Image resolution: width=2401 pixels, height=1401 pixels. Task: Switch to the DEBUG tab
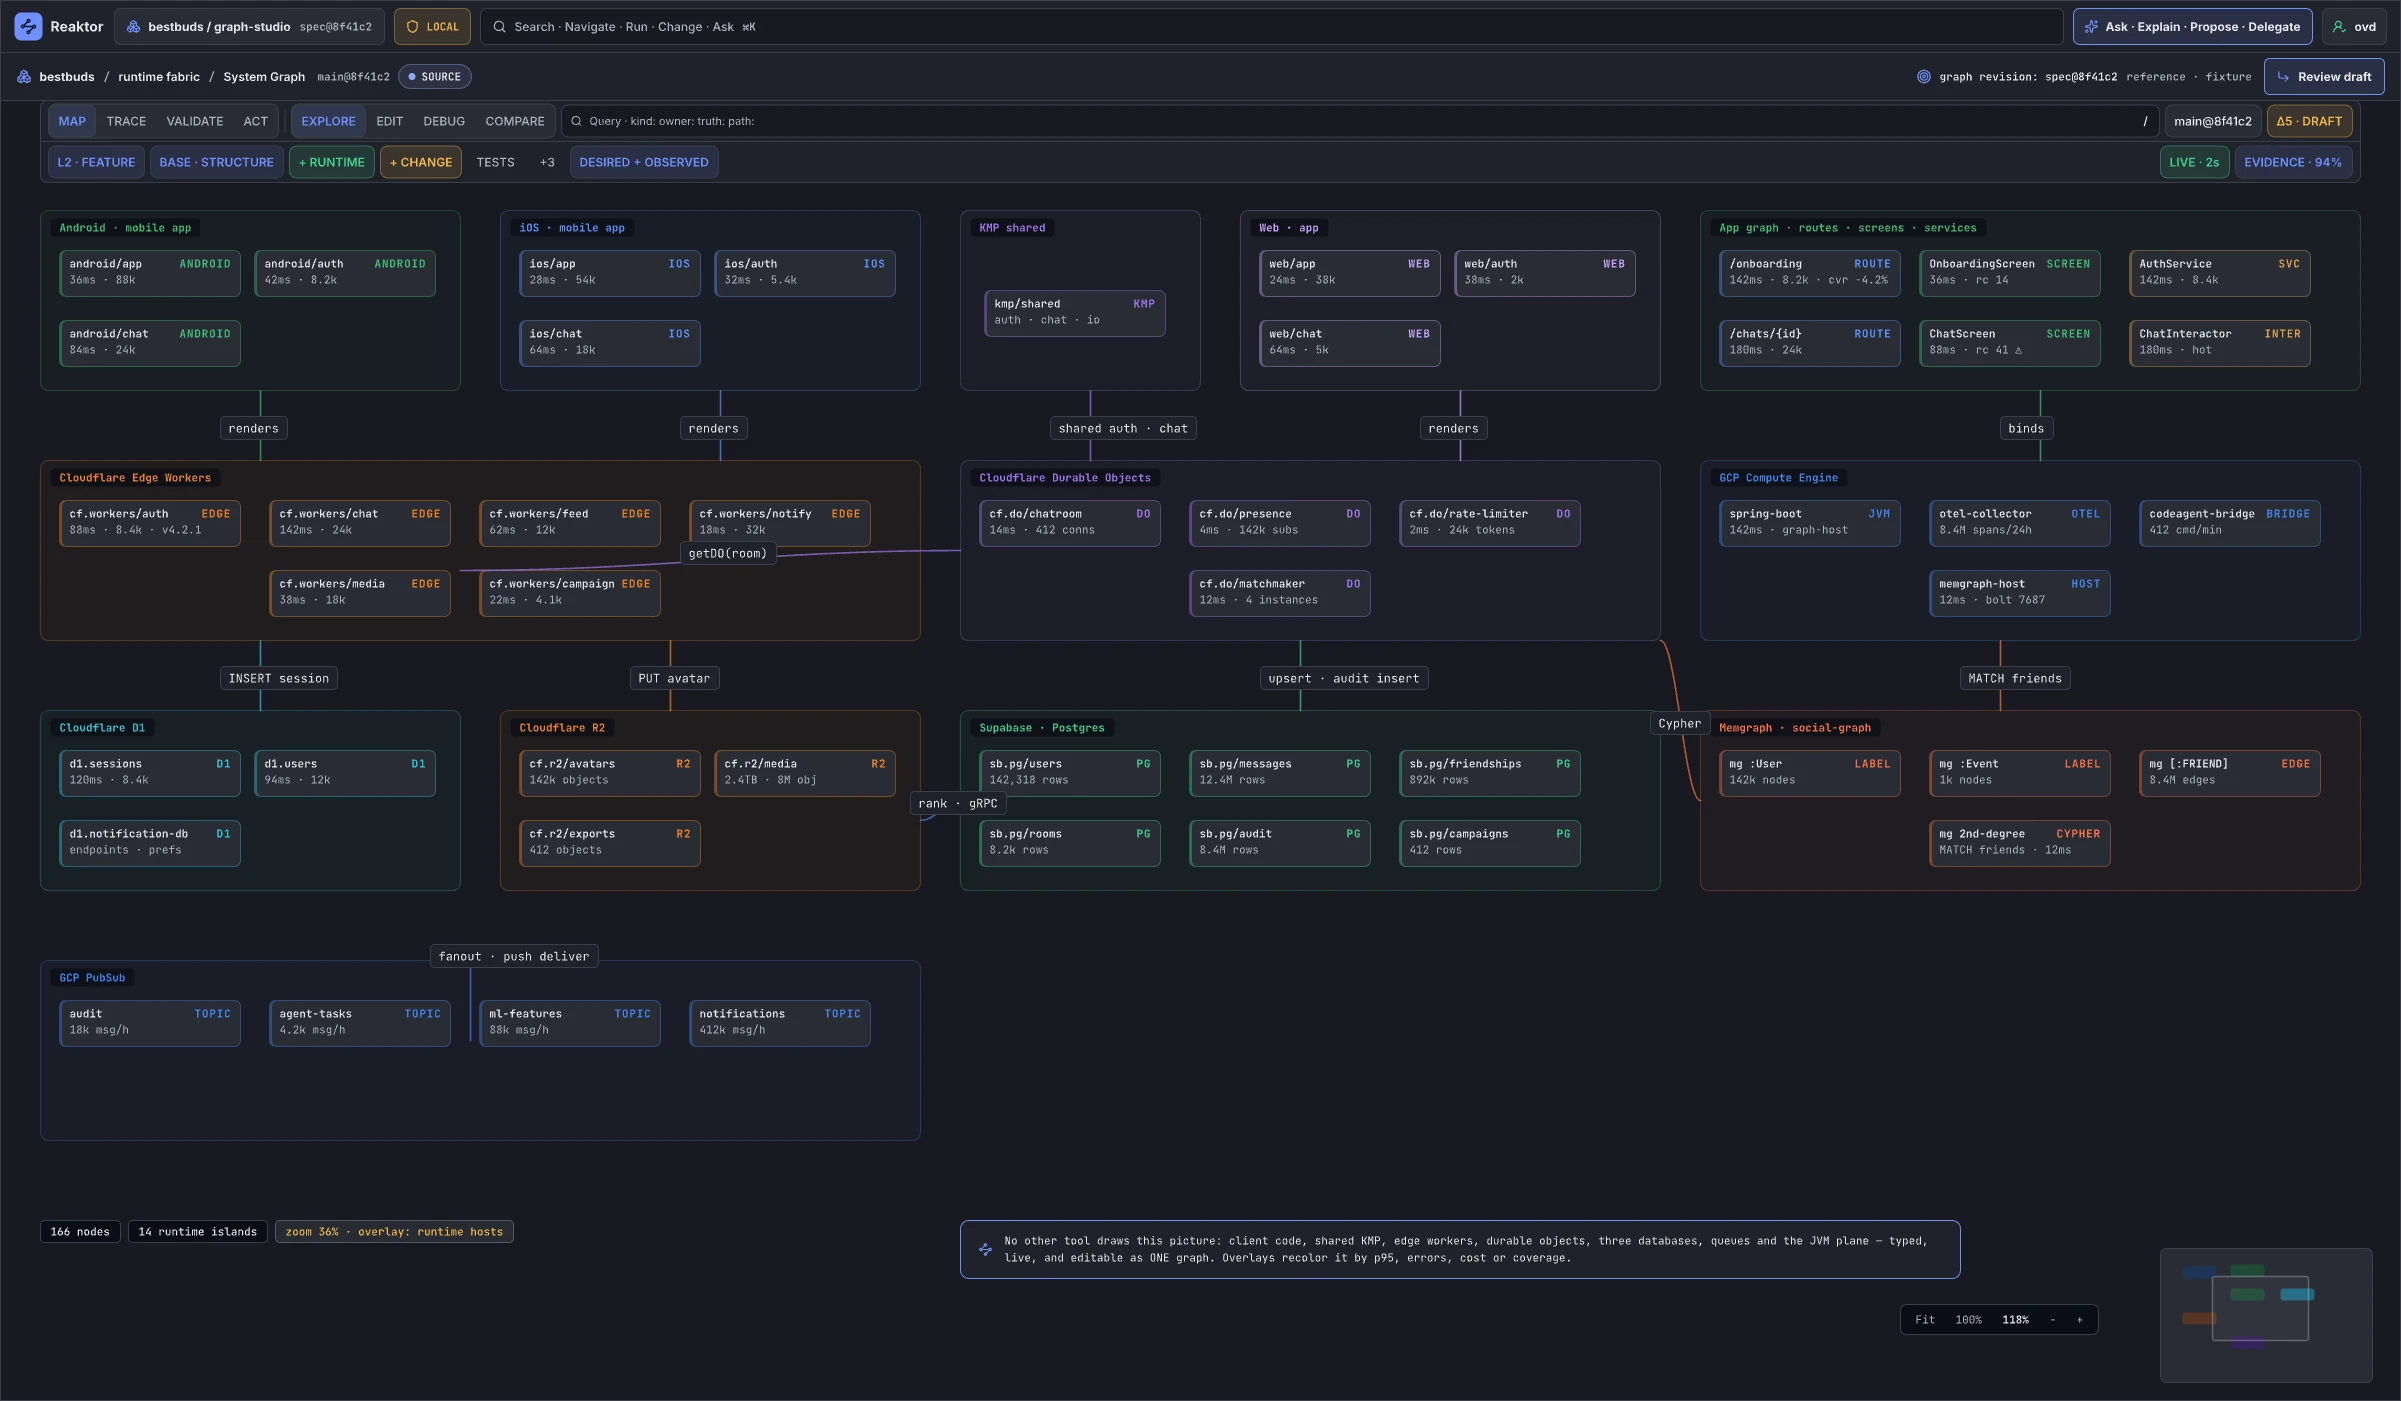click(x=444, y=121)
